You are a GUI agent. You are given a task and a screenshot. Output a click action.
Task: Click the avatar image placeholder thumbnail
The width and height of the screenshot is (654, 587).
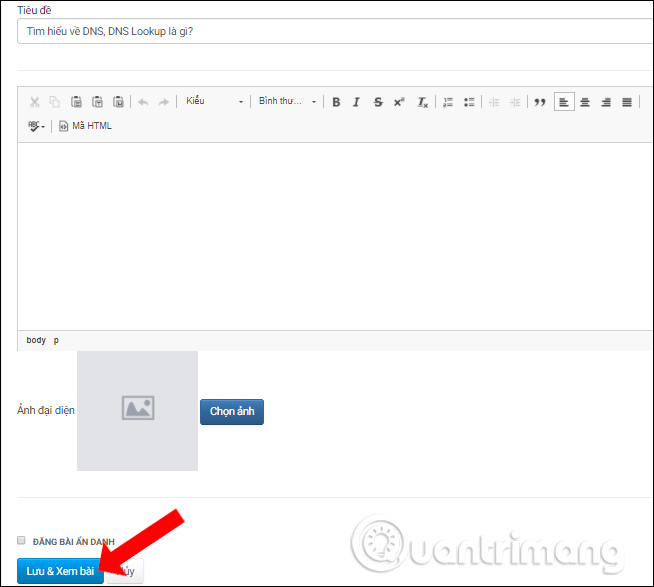tap(138, 411)
